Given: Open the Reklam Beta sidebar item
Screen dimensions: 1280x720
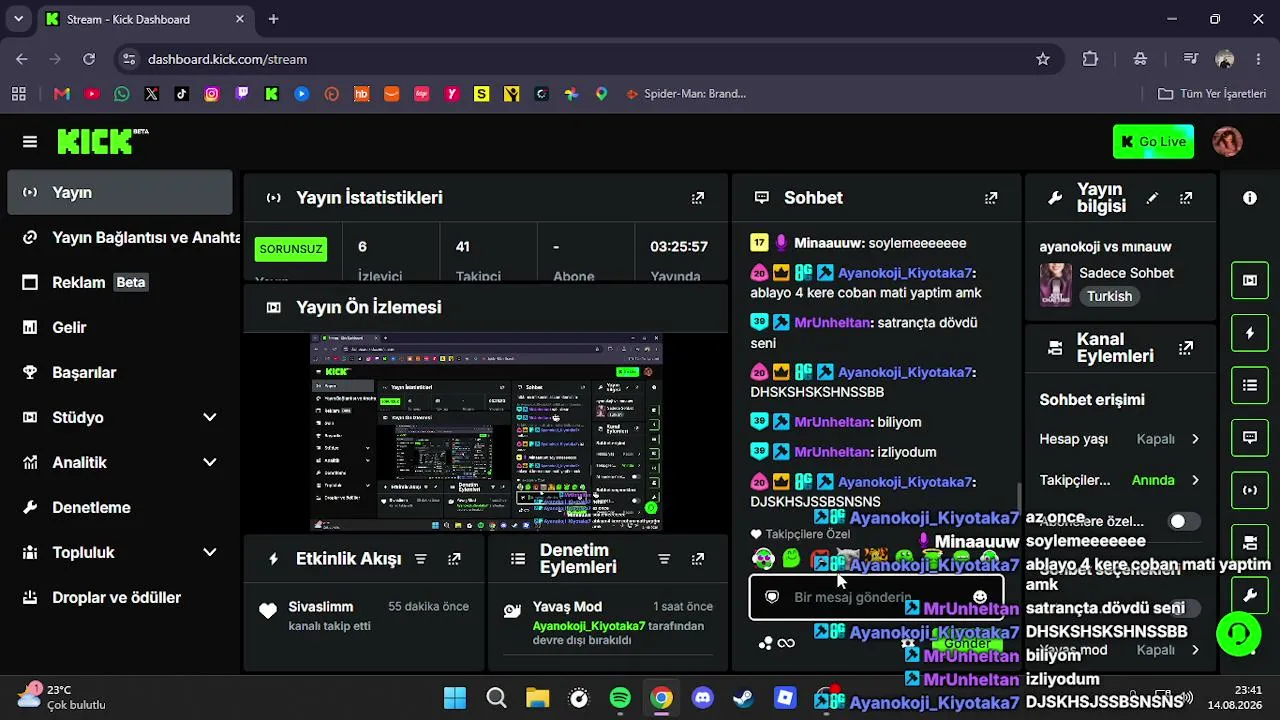Looking at the screenshot, I should point(120,282).
